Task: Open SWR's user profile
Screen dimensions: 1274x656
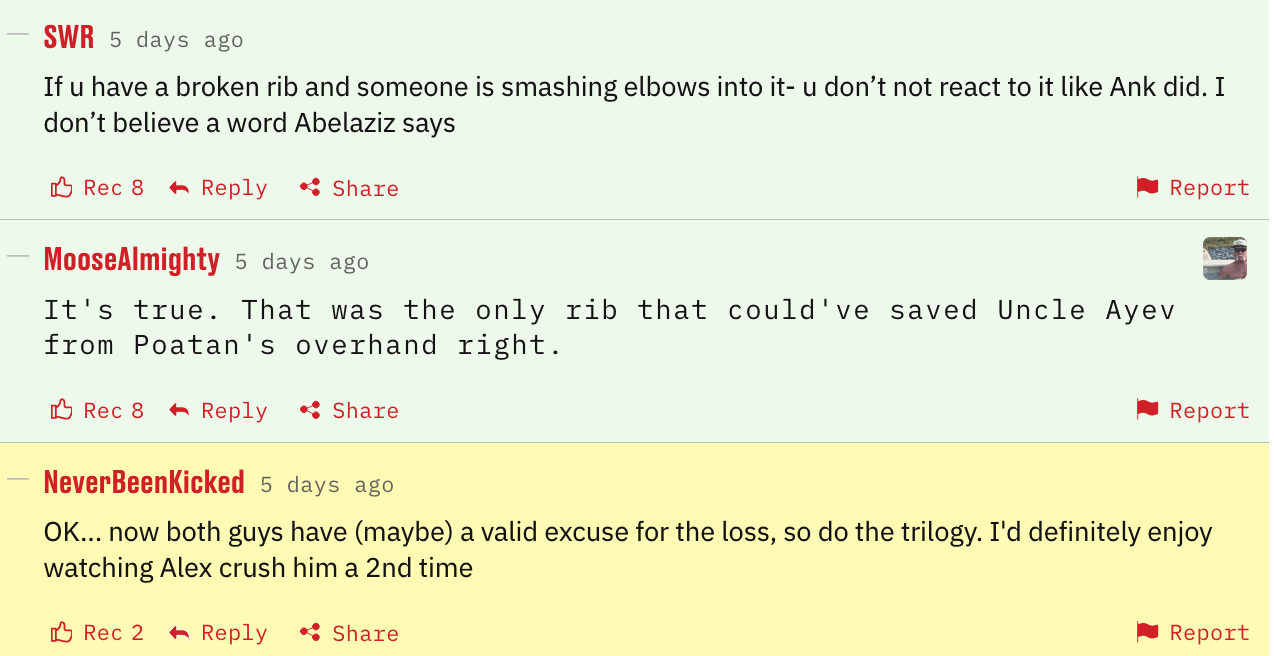Action: tap(69, 38)
